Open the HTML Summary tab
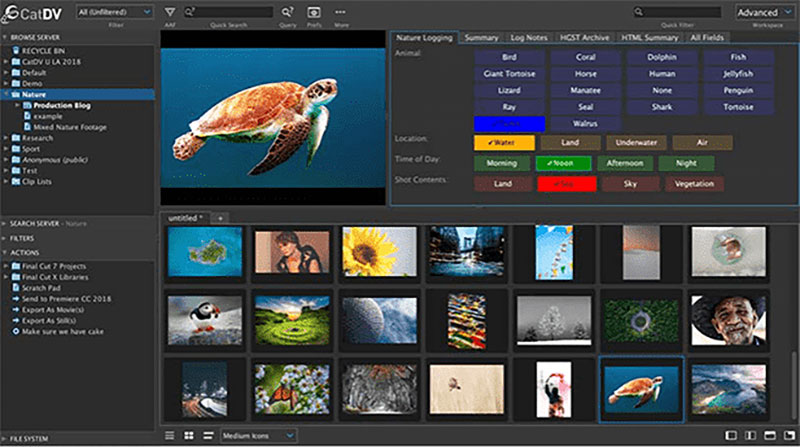 (650, 38)
